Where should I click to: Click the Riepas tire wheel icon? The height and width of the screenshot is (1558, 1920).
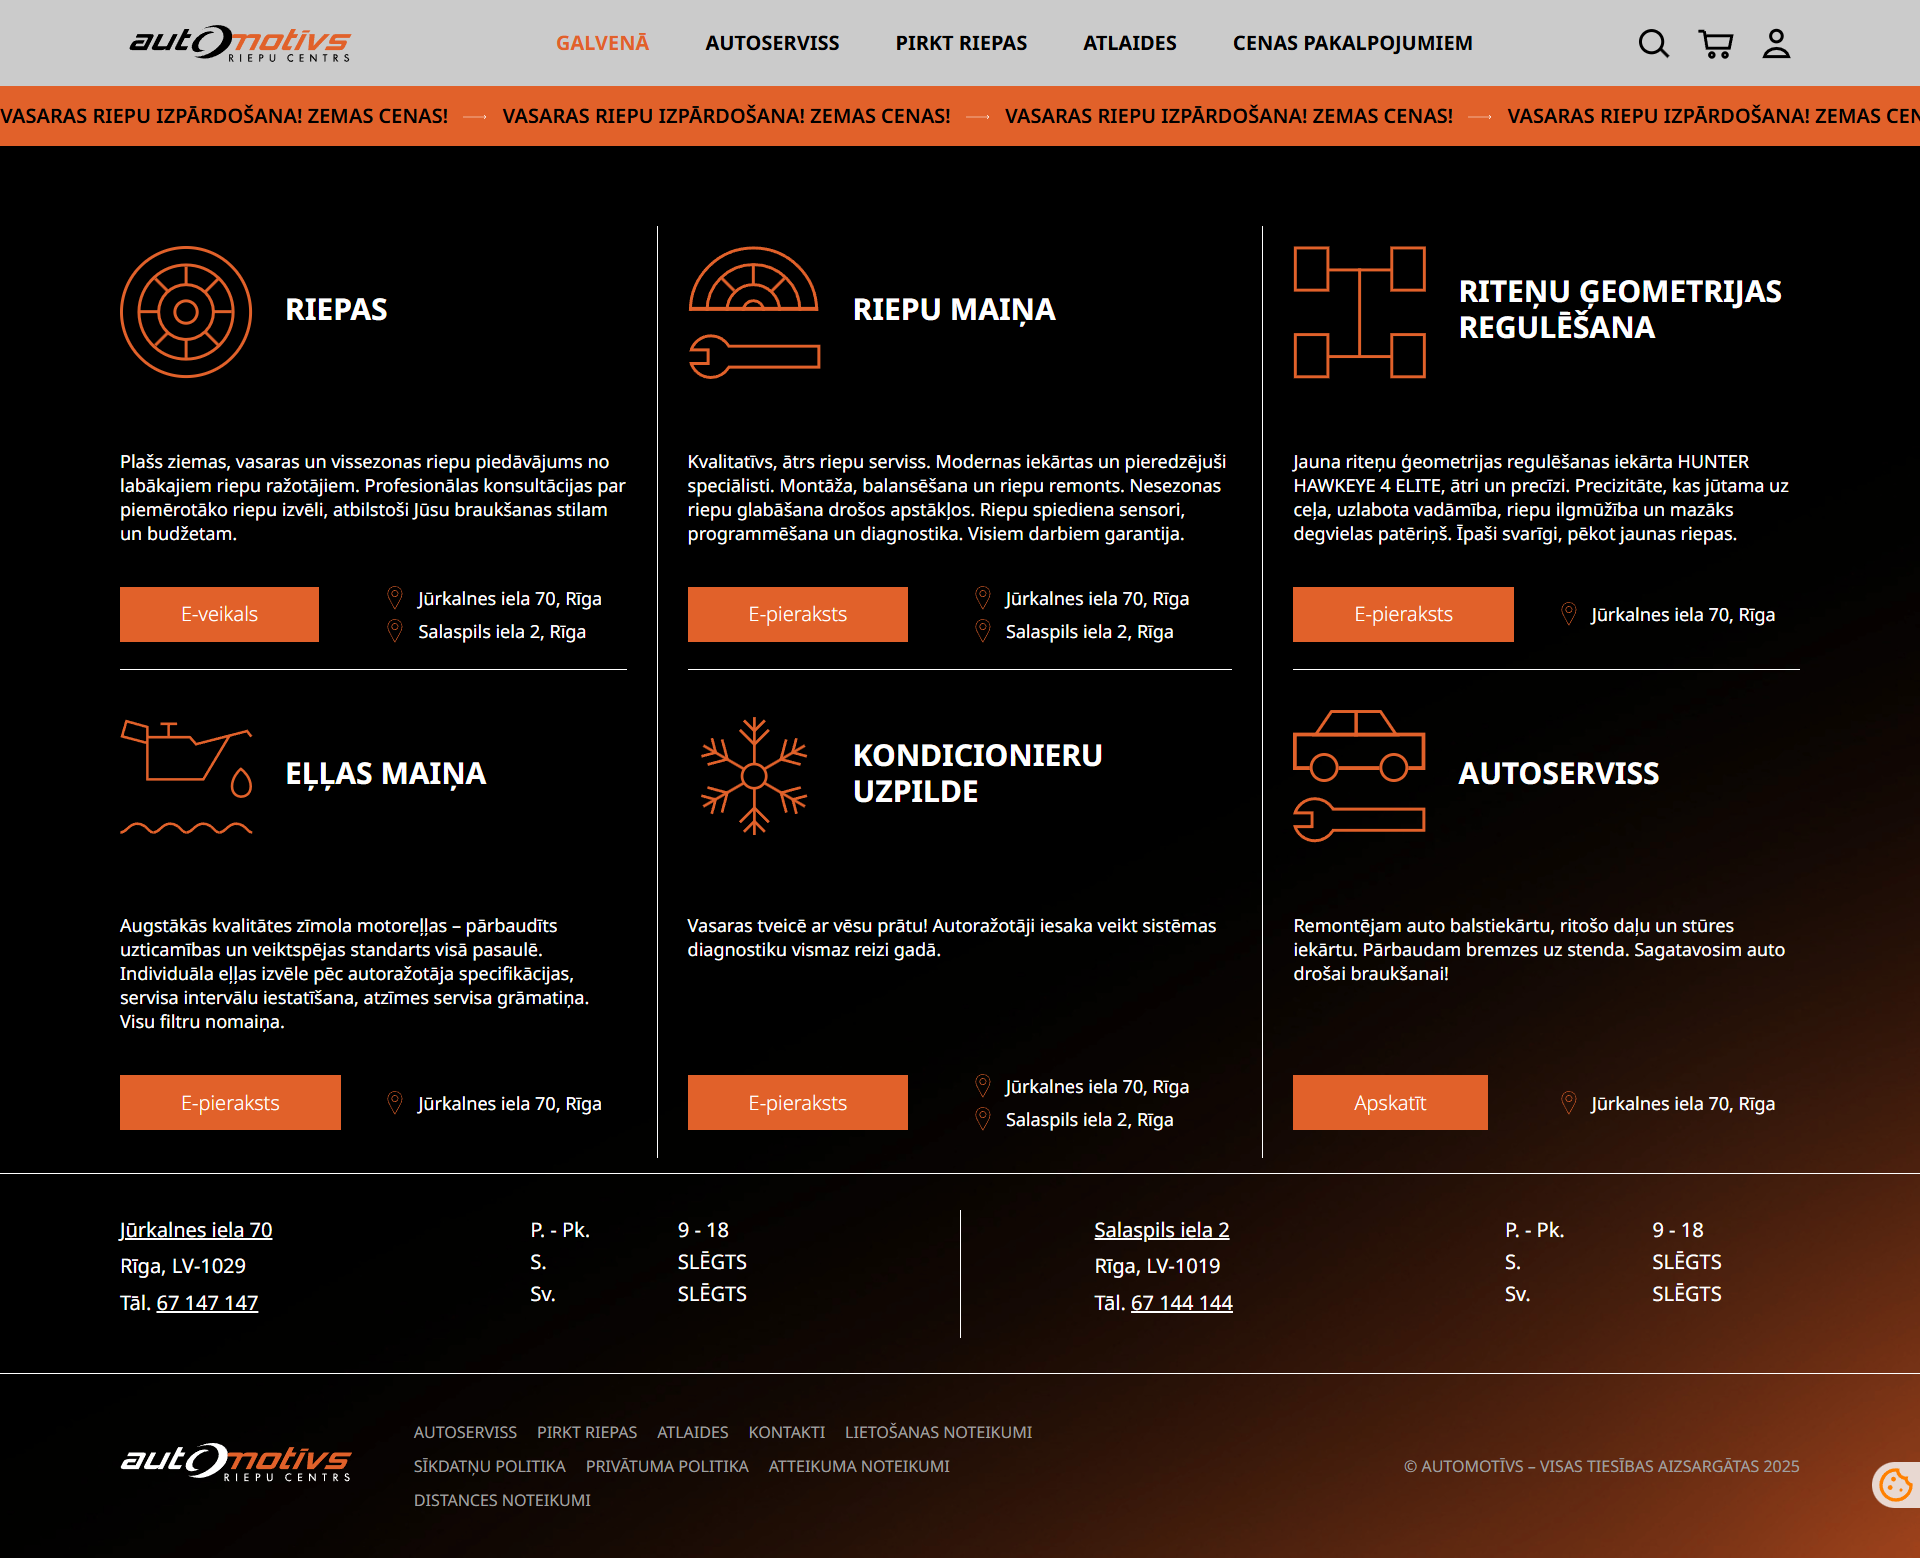tap(186, 312)
